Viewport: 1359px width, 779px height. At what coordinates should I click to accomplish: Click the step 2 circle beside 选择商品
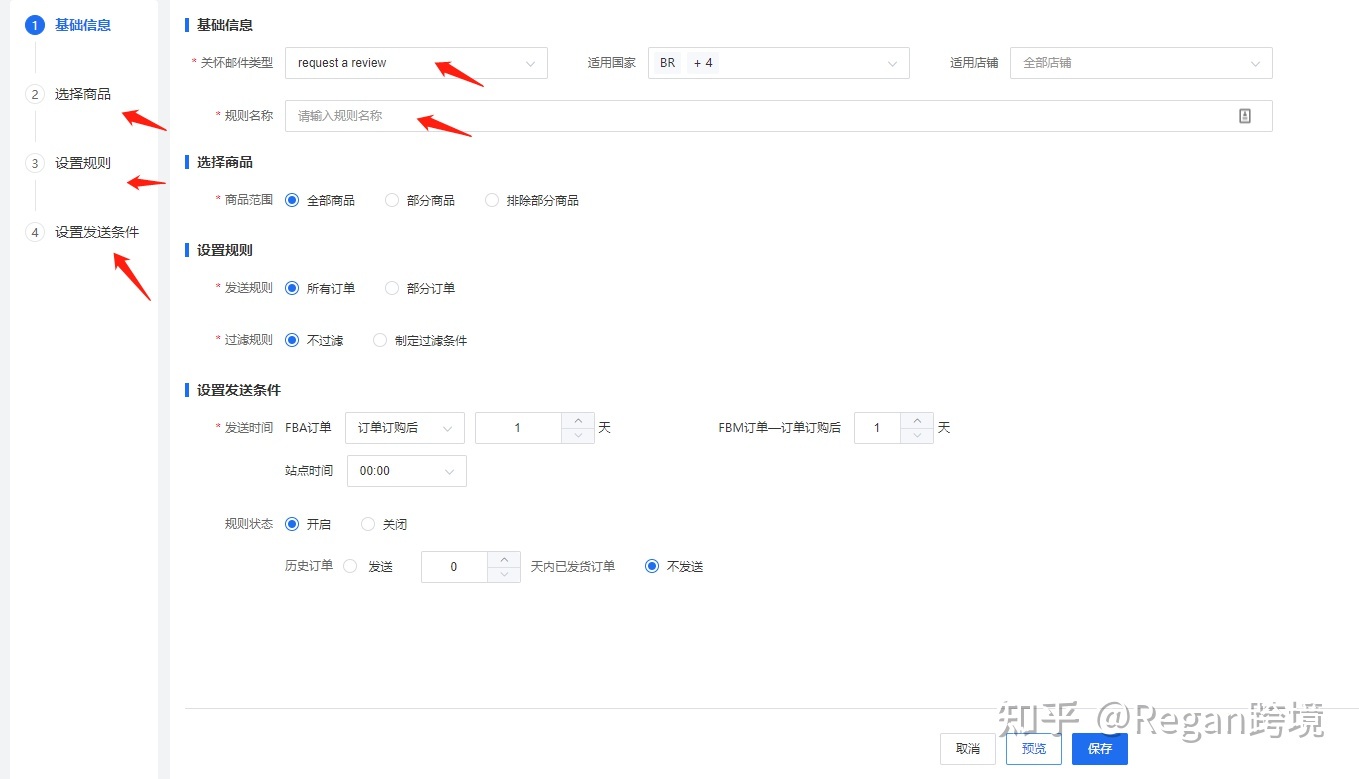[35, 94]
